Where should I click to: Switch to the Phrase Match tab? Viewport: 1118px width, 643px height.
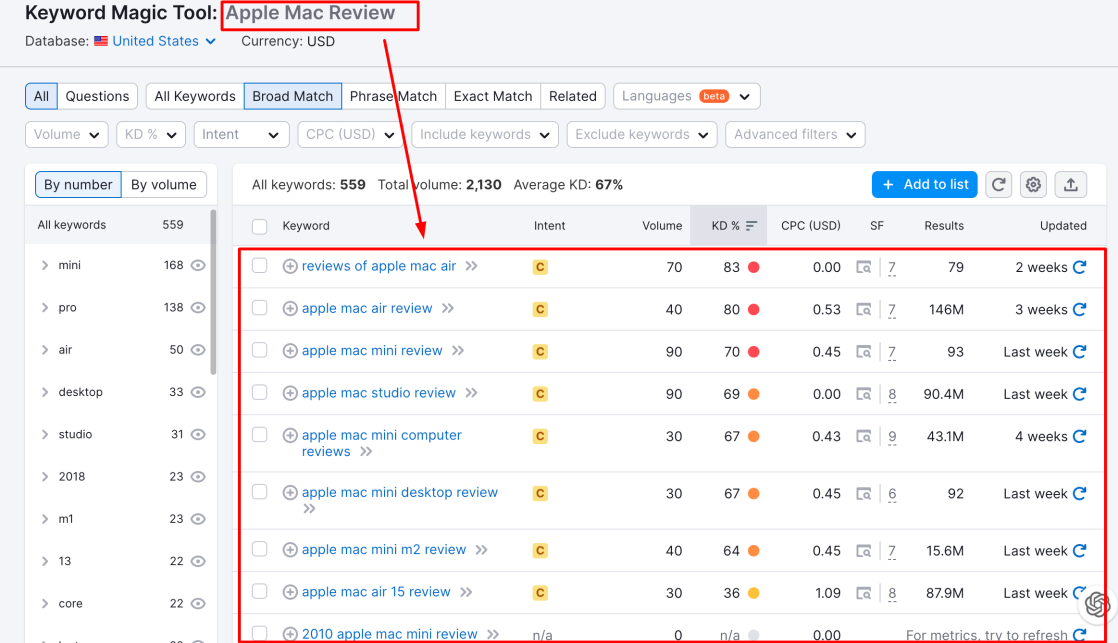[393, 97]
